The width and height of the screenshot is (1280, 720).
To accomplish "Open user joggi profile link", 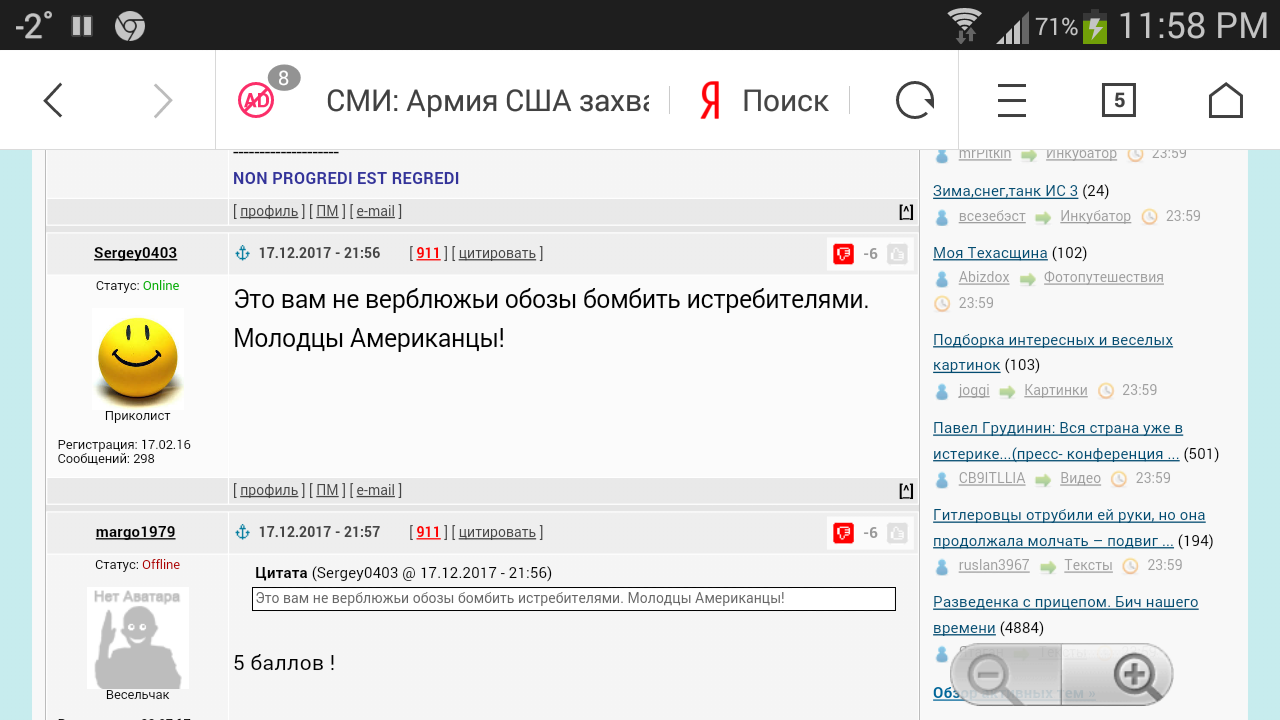I will pyautogui.click(x=973, y=390).
